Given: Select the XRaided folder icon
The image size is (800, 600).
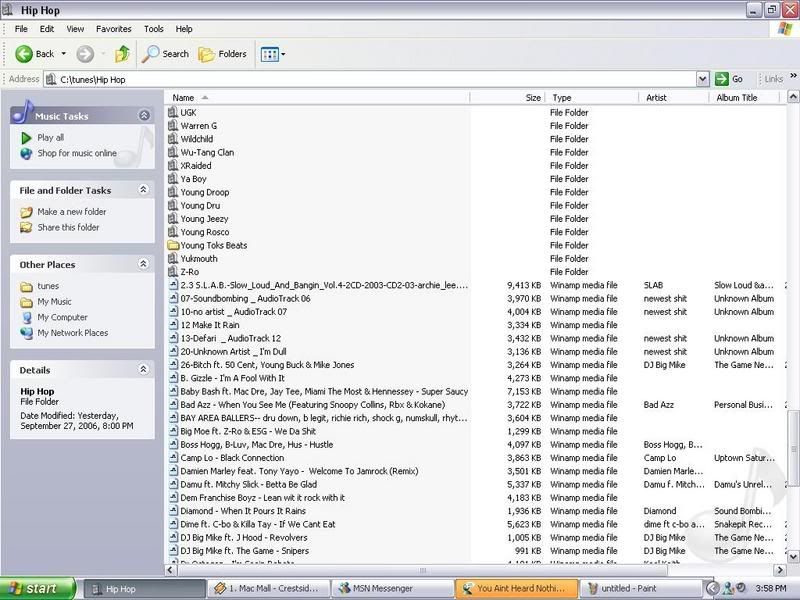Looking at the screenshot, I should pos(173,165).
